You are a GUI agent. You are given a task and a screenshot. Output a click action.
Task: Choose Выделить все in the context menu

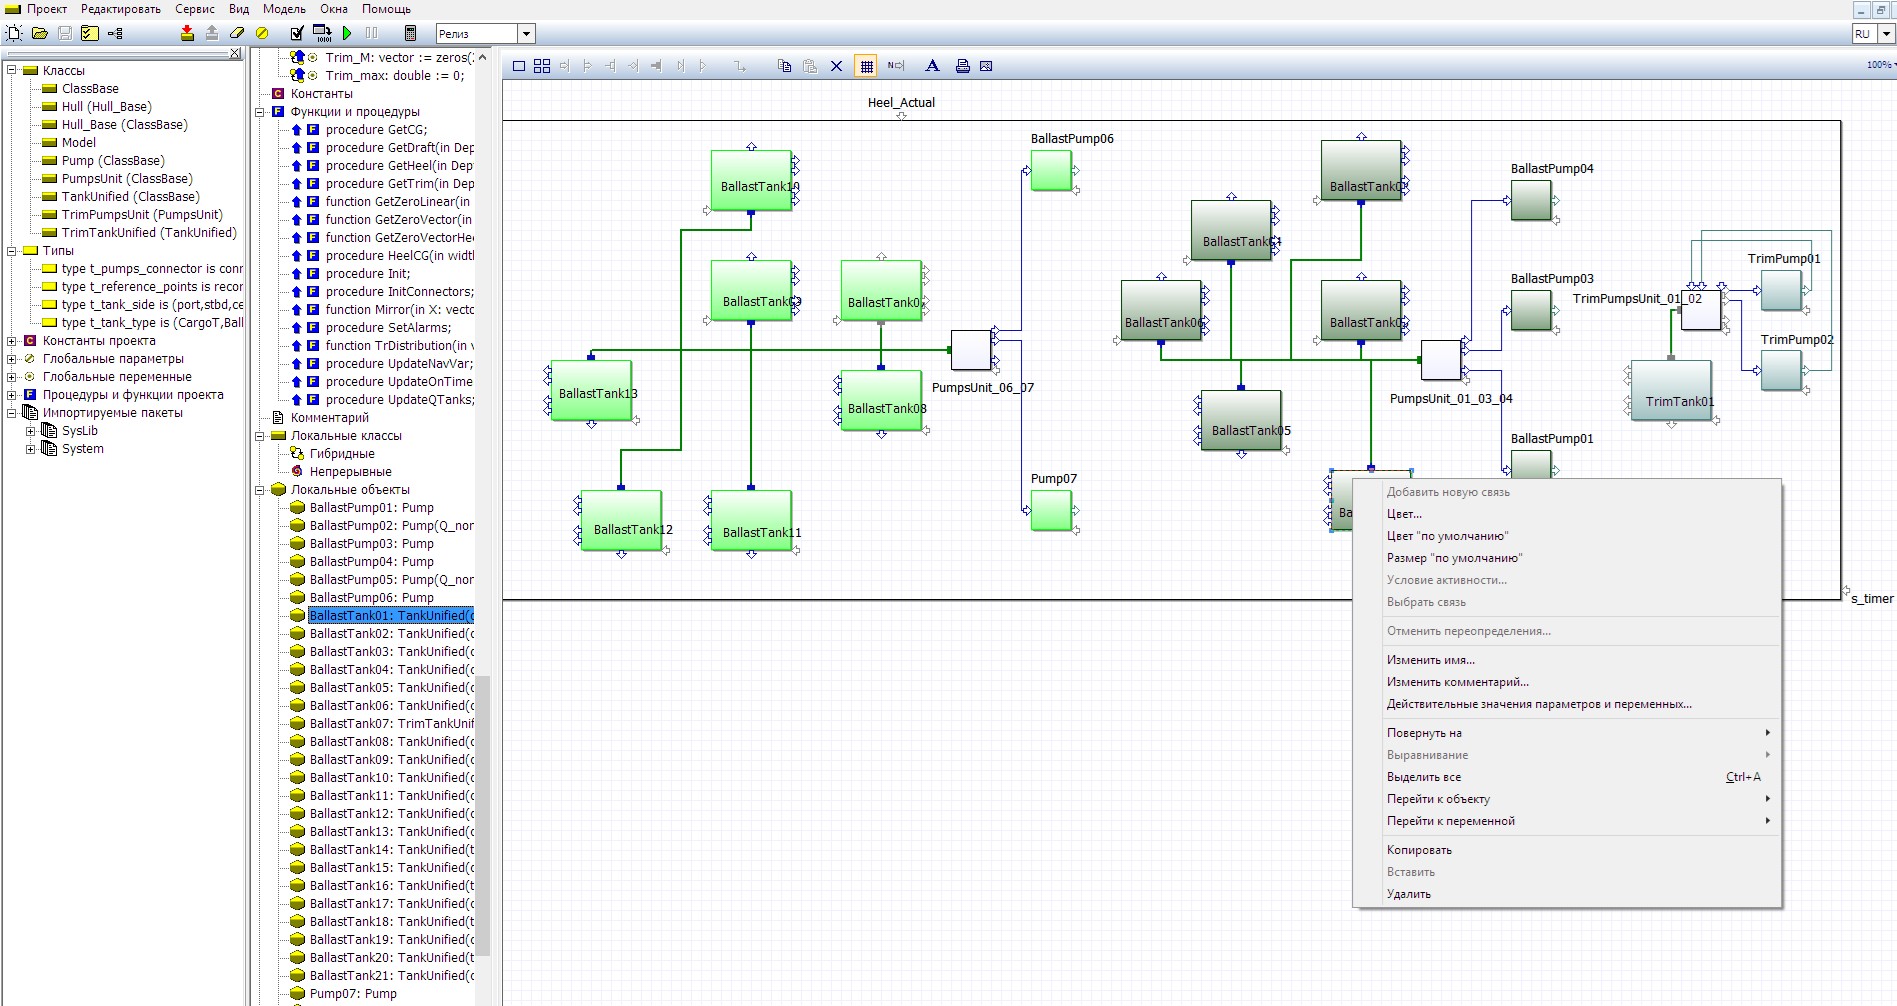coord(1566,777)
